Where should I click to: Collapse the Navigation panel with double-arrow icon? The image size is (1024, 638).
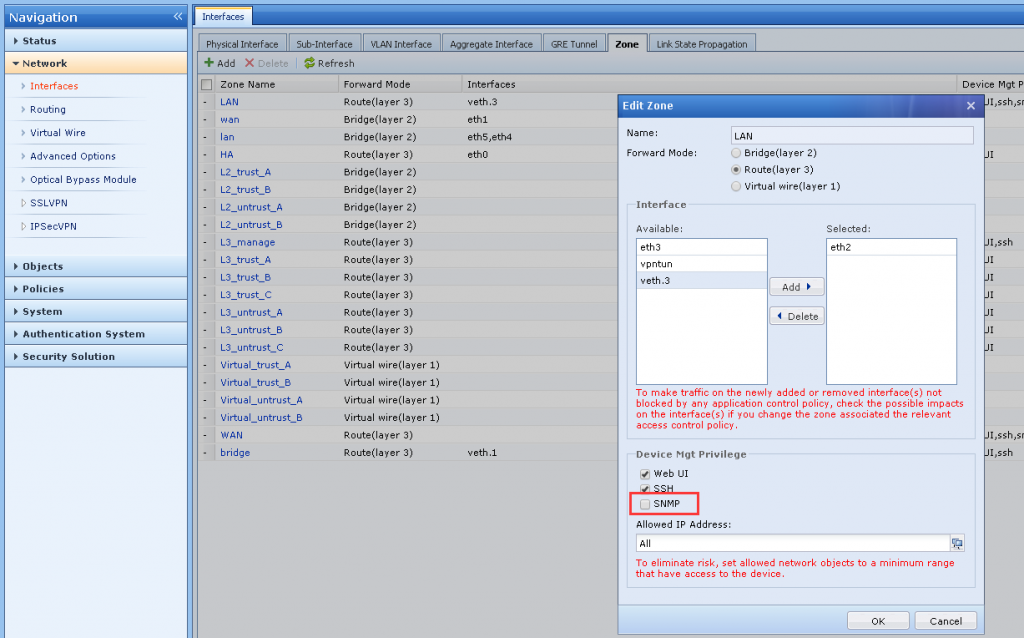pyautogui.click(x=177, y=17)
